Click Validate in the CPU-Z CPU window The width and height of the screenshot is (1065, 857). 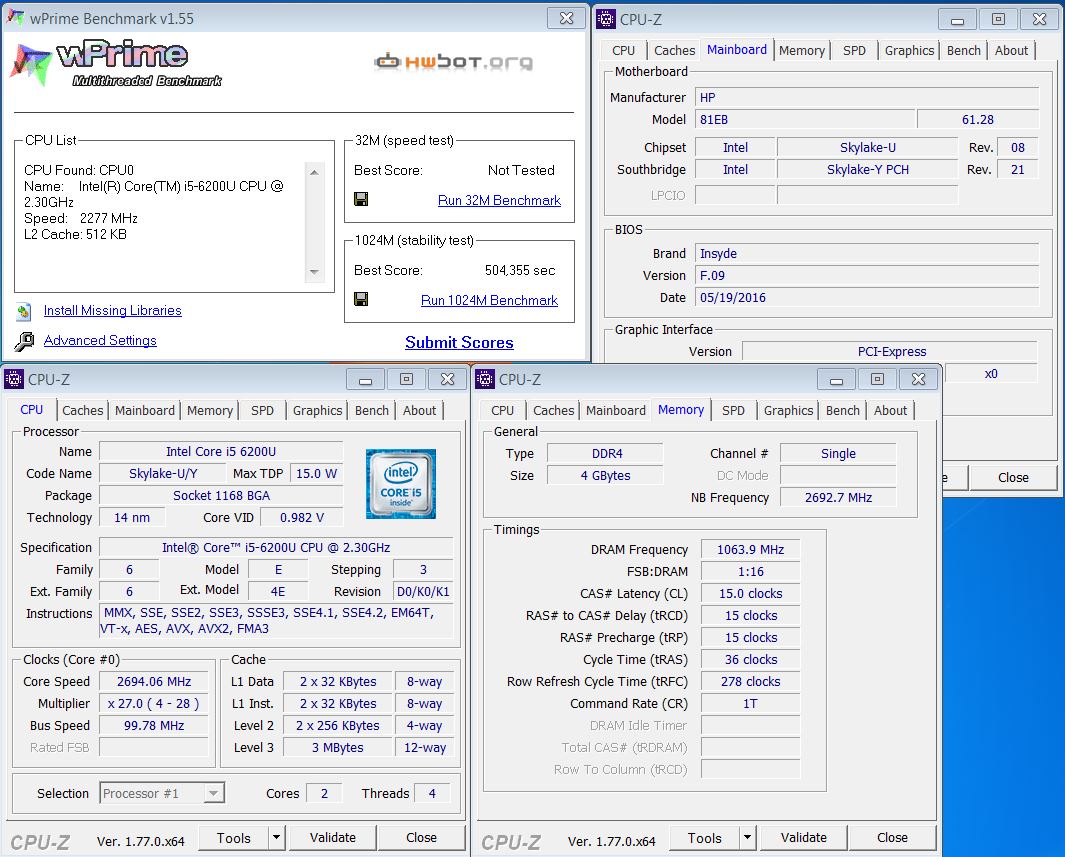(333, 837)
